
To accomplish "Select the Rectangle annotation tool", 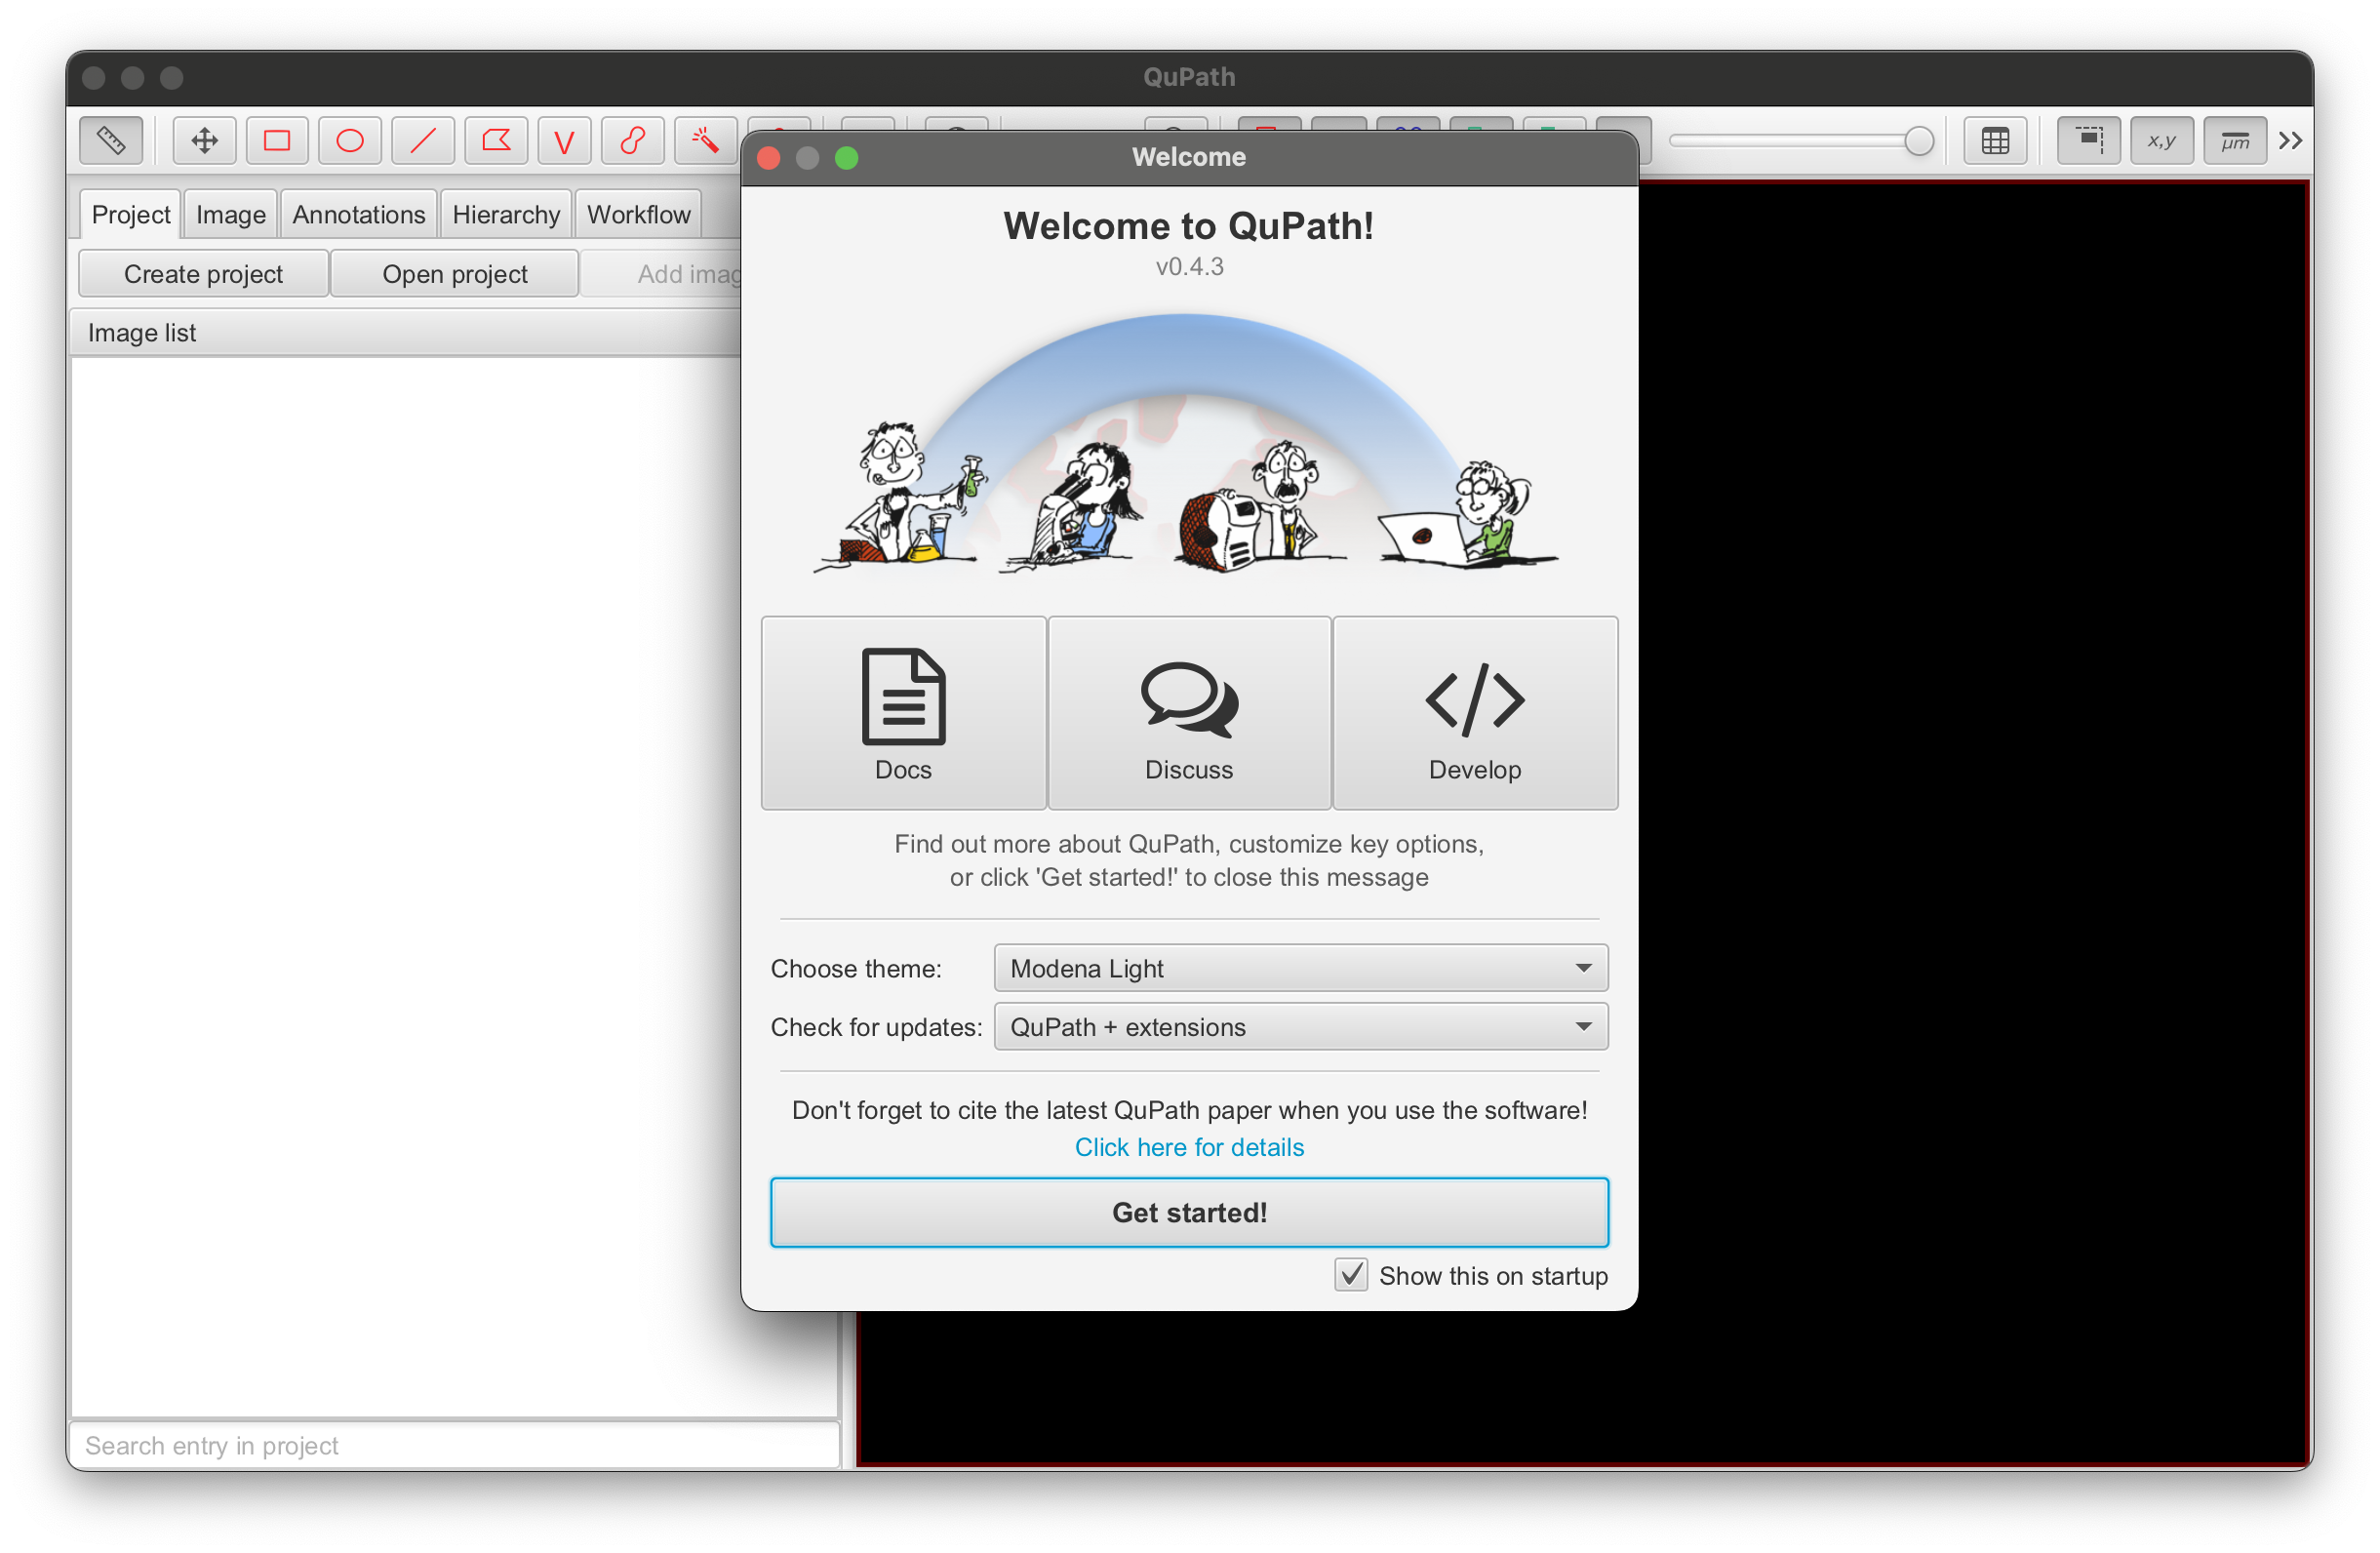I will tap(277, 140).
